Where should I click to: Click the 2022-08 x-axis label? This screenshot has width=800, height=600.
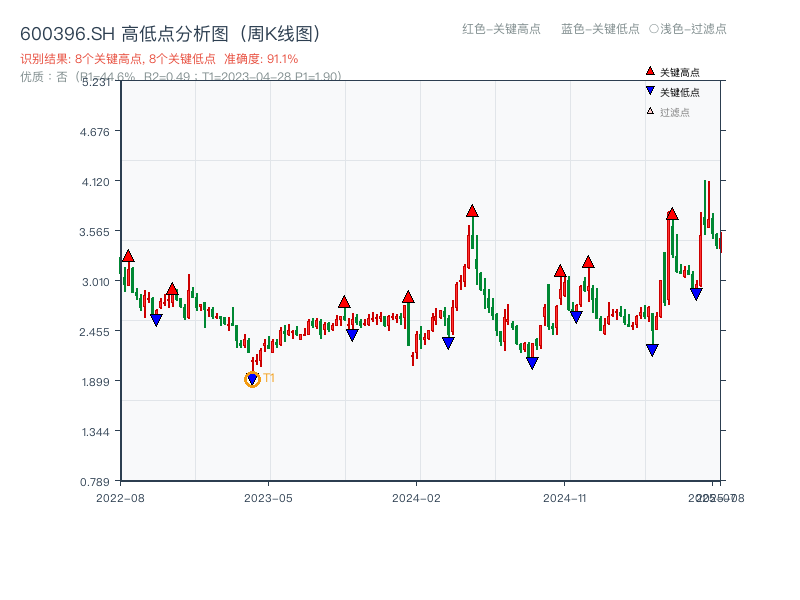click(x=120, y=498)
